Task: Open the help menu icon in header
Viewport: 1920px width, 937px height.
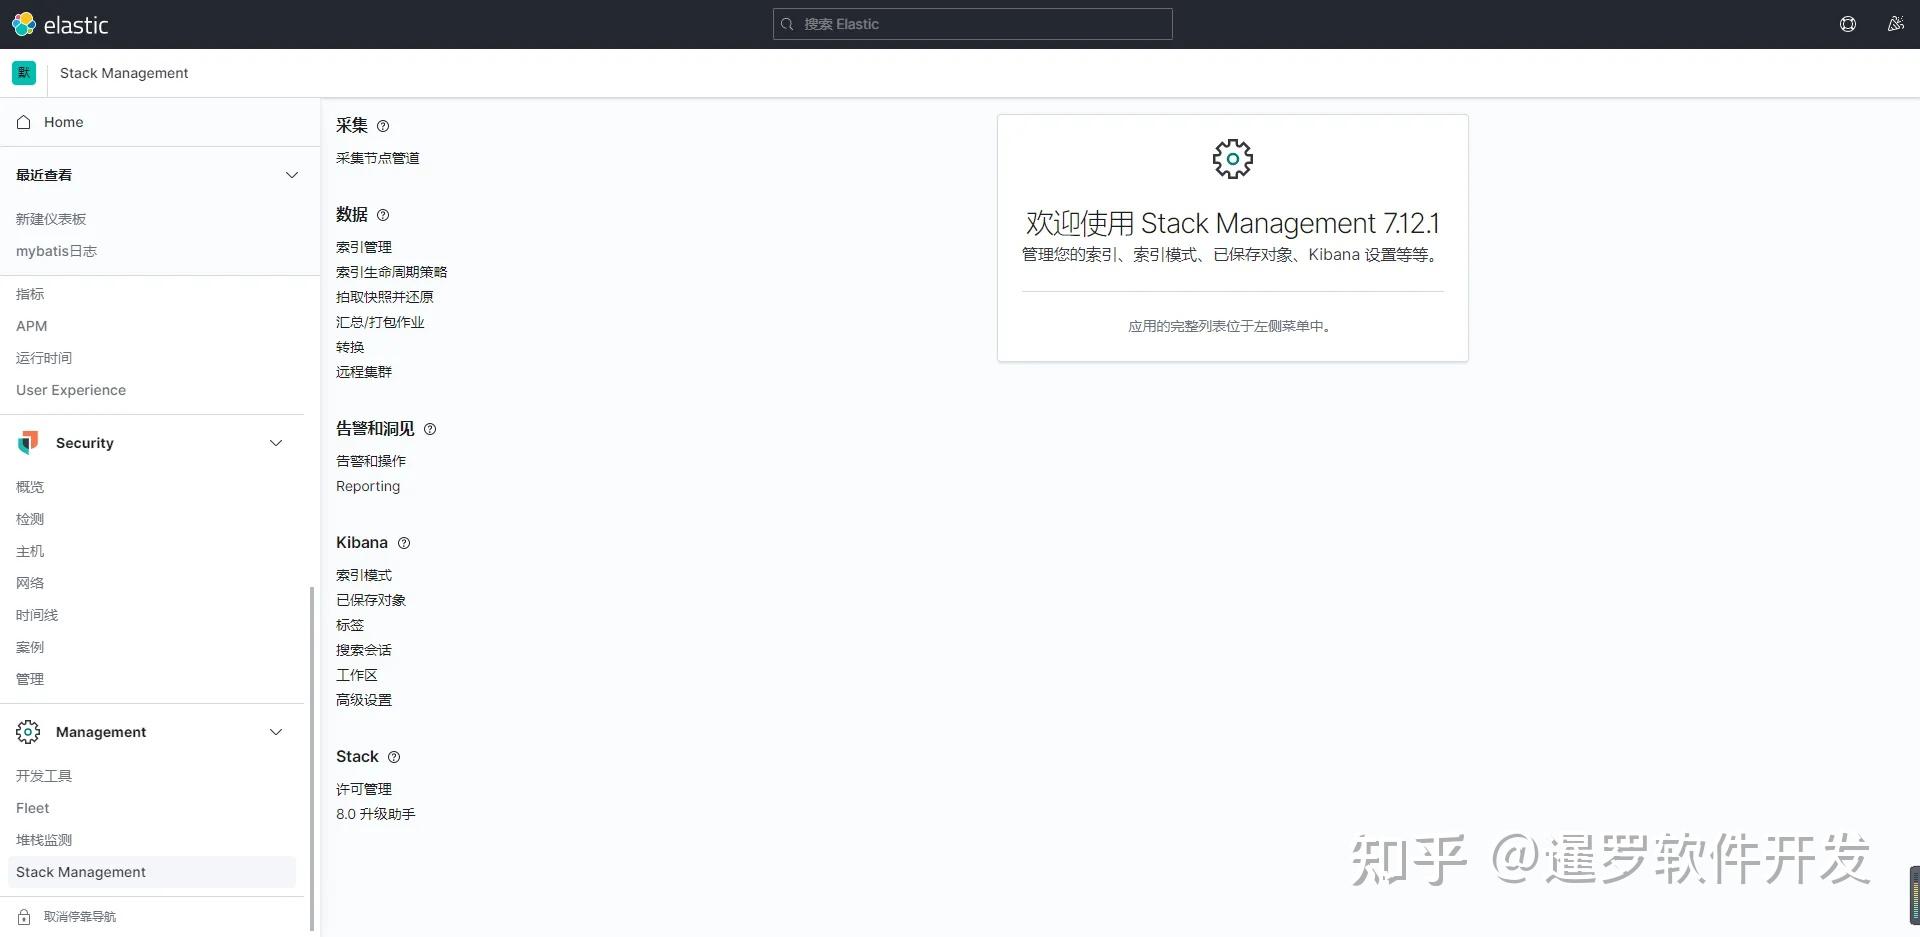Action: [1848, 24]
